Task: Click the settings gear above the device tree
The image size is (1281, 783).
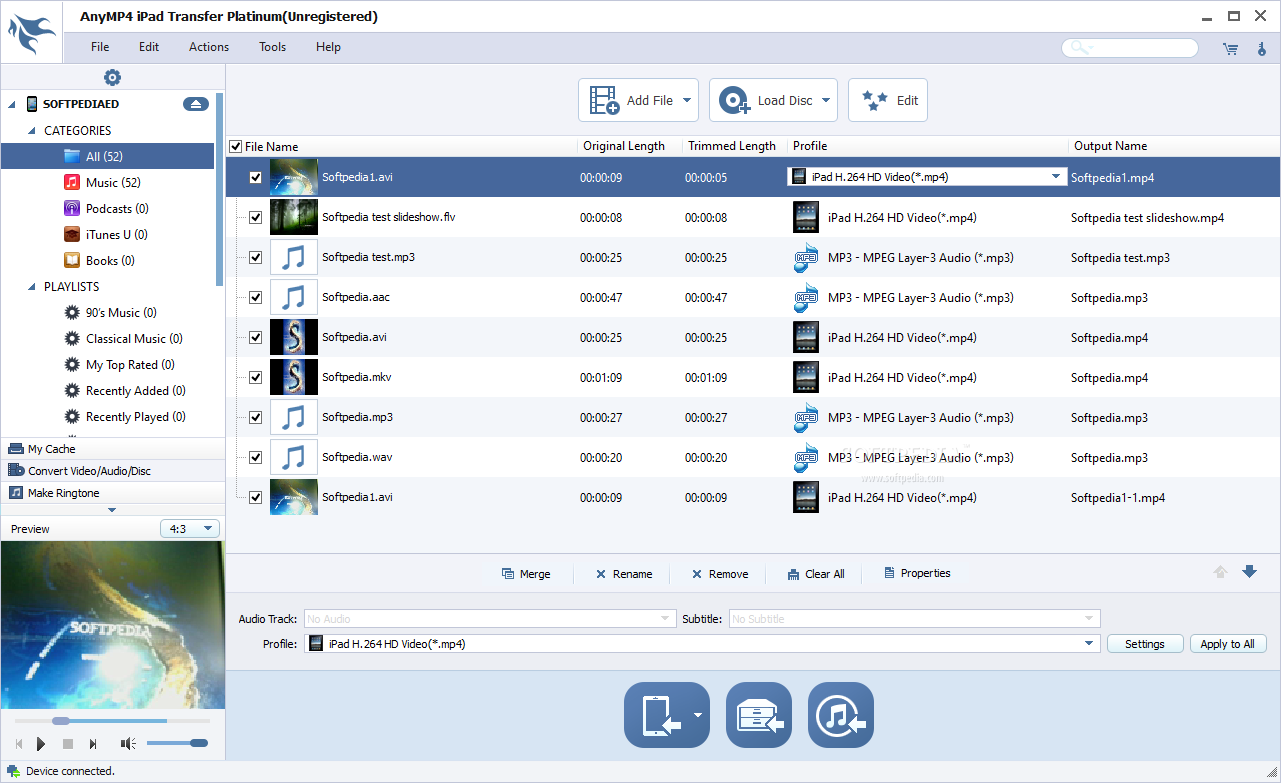Action: coord(112,78)
